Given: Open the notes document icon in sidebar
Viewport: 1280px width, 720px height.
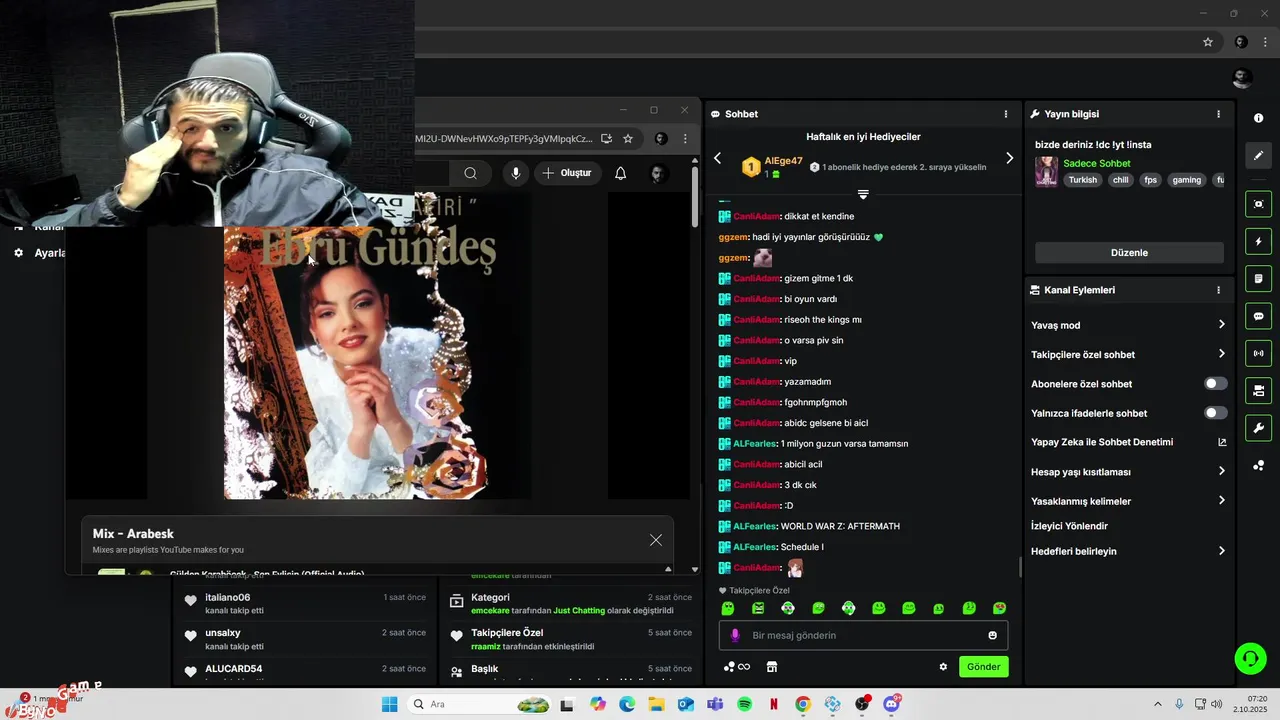Looking at the screenshot, I should pyautogui.click(x=1258, y=278).
